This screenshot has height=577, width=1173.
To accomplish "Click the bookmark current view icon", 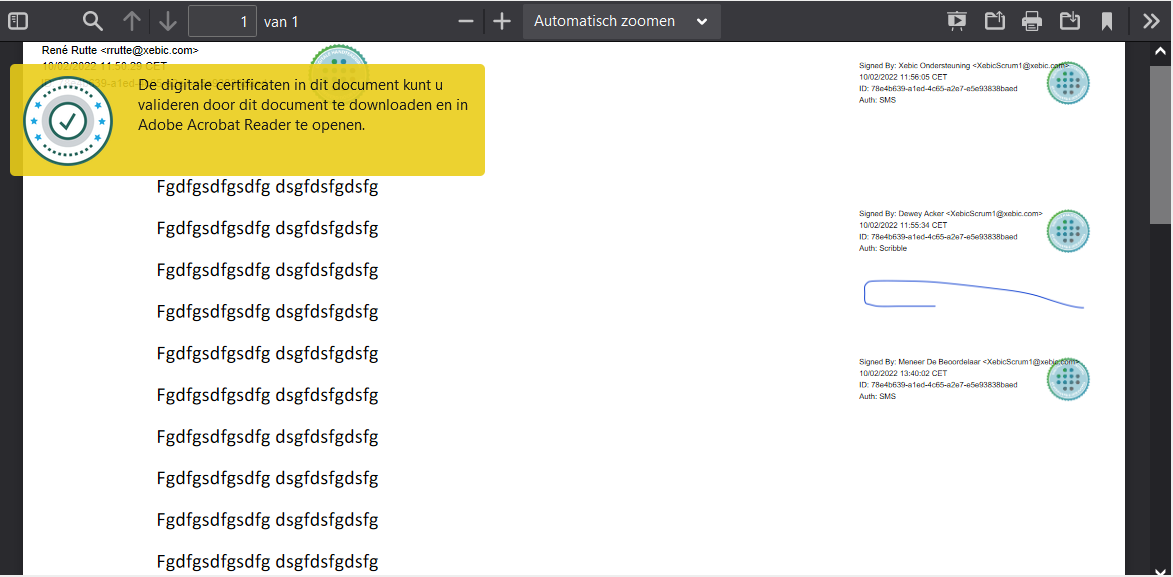I will [x=1106, y=21].
